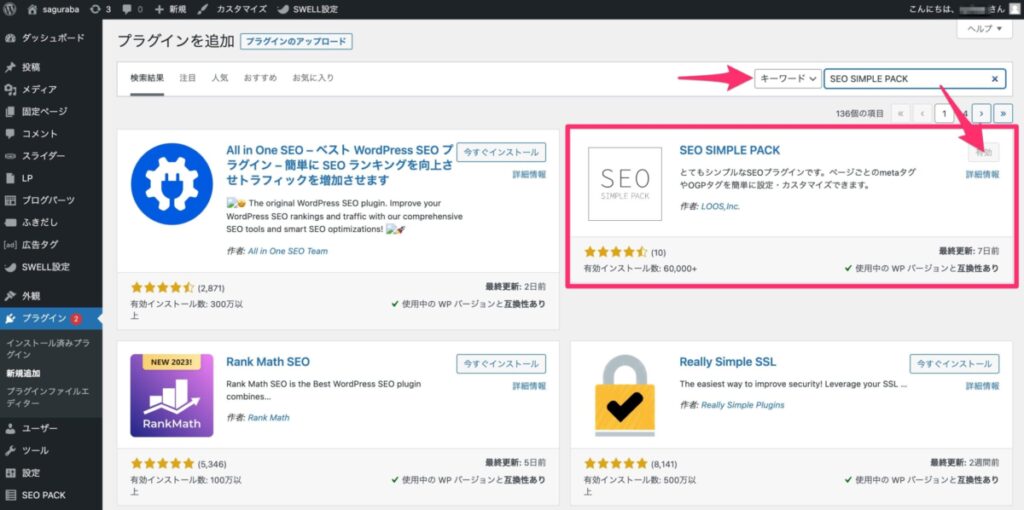Expand the ヘルプ help tab
The image size is (1024, 510).
[x=984, y=29]
